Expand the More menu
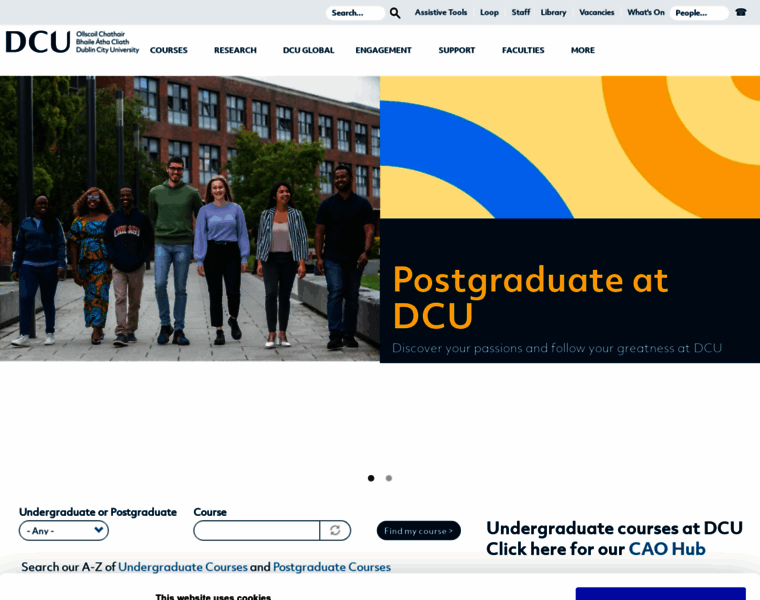 click(x=583, y=50)
